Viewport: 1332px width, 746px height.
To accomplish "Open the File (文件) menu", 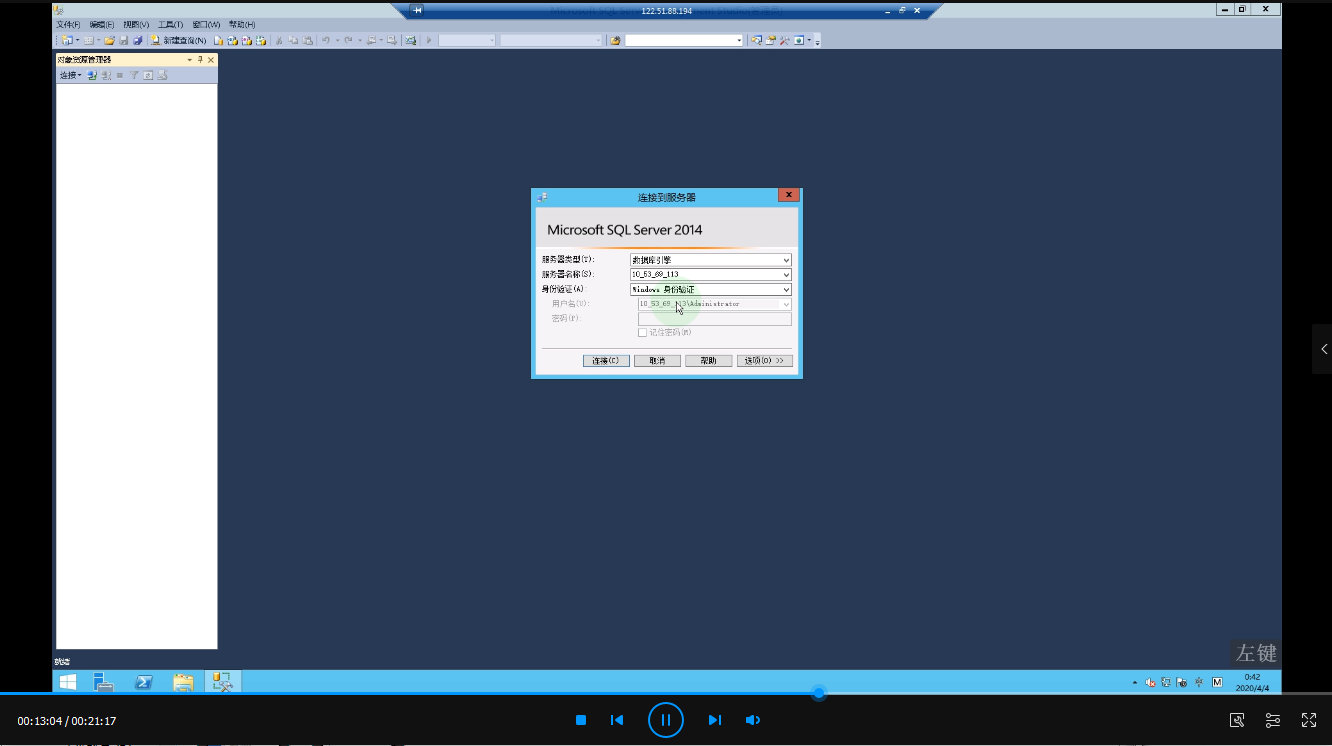I will (70, 24).
